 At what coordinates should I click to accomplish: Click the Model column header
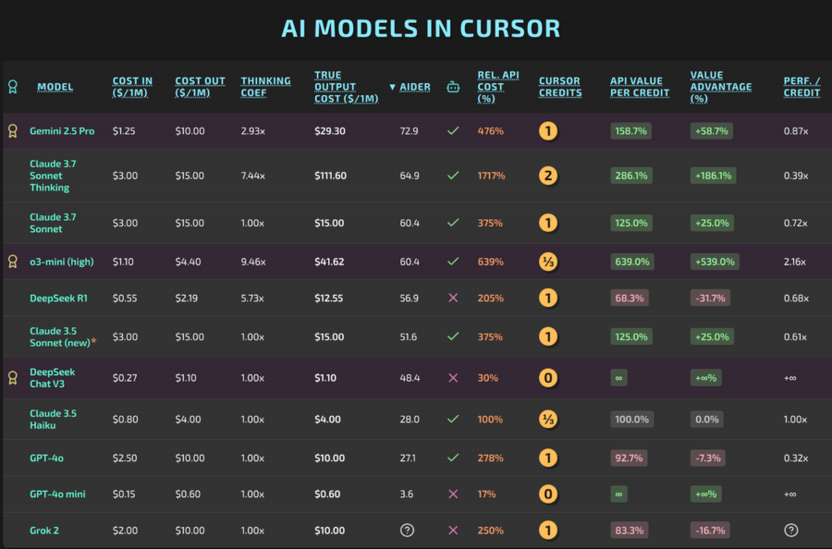(55, 87)
